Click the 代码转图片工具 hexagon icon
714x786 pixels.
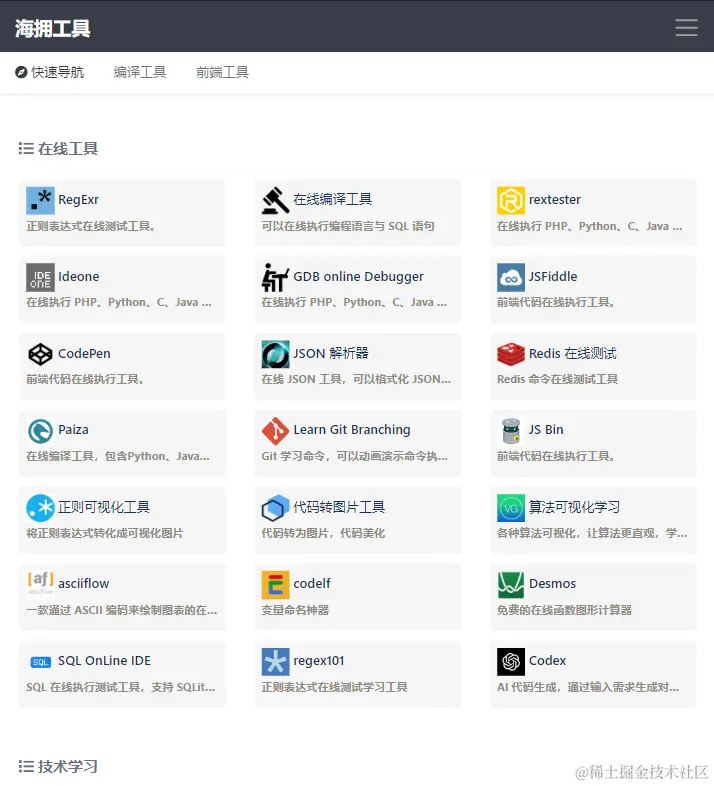click(275, 508)
